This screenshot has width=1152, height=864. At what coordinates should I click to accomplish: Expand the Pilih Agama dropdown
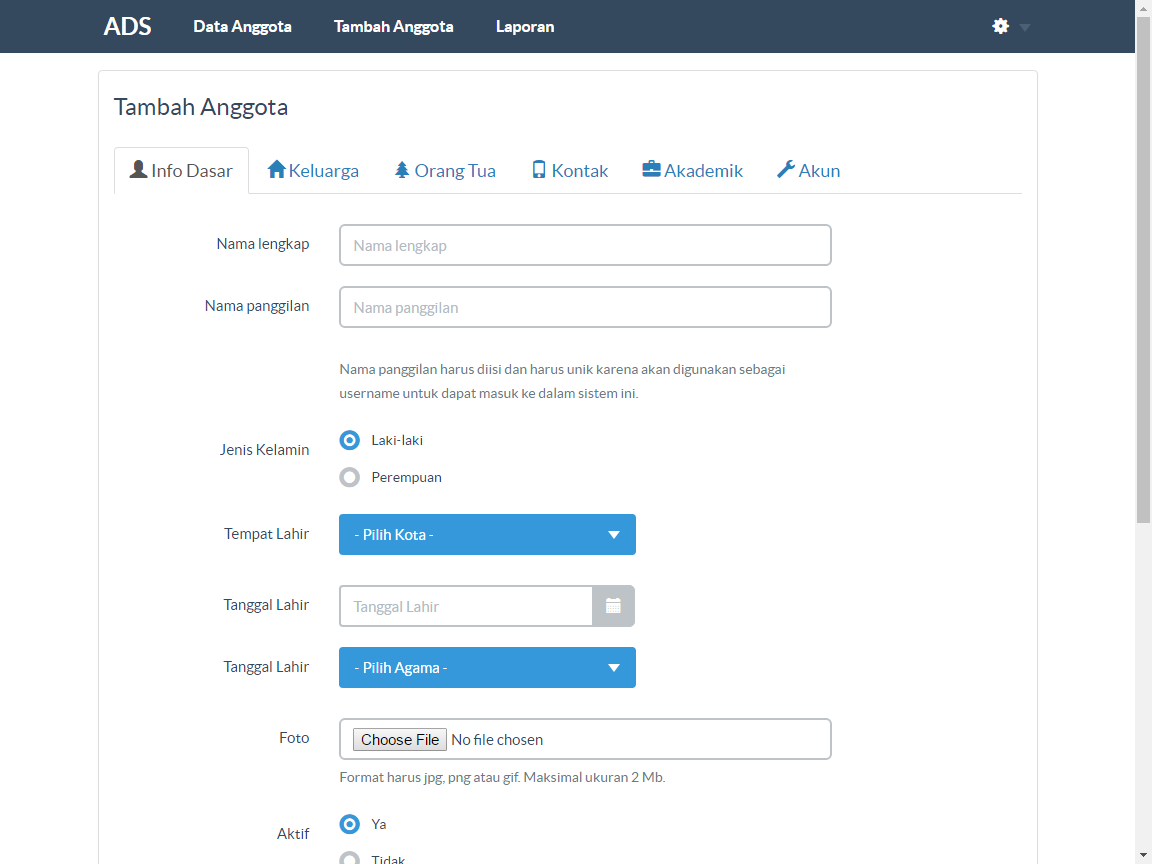[x=487, y=668]
